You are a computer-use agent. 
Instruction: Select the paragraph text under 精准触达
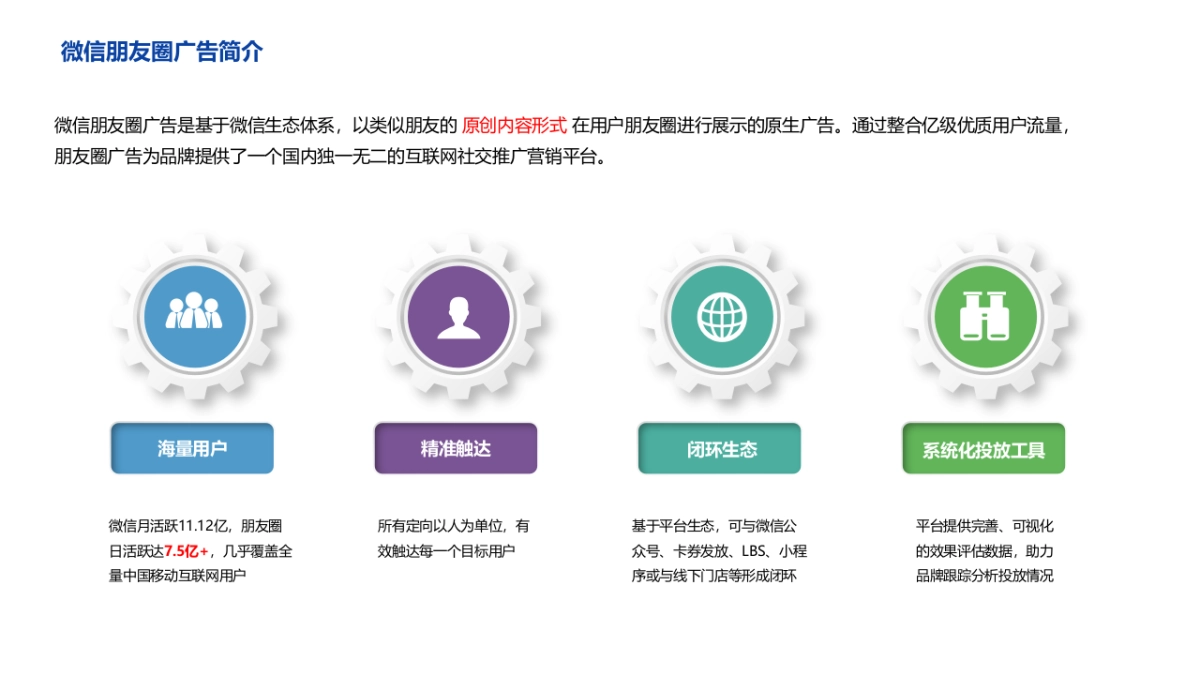[453, 538]
